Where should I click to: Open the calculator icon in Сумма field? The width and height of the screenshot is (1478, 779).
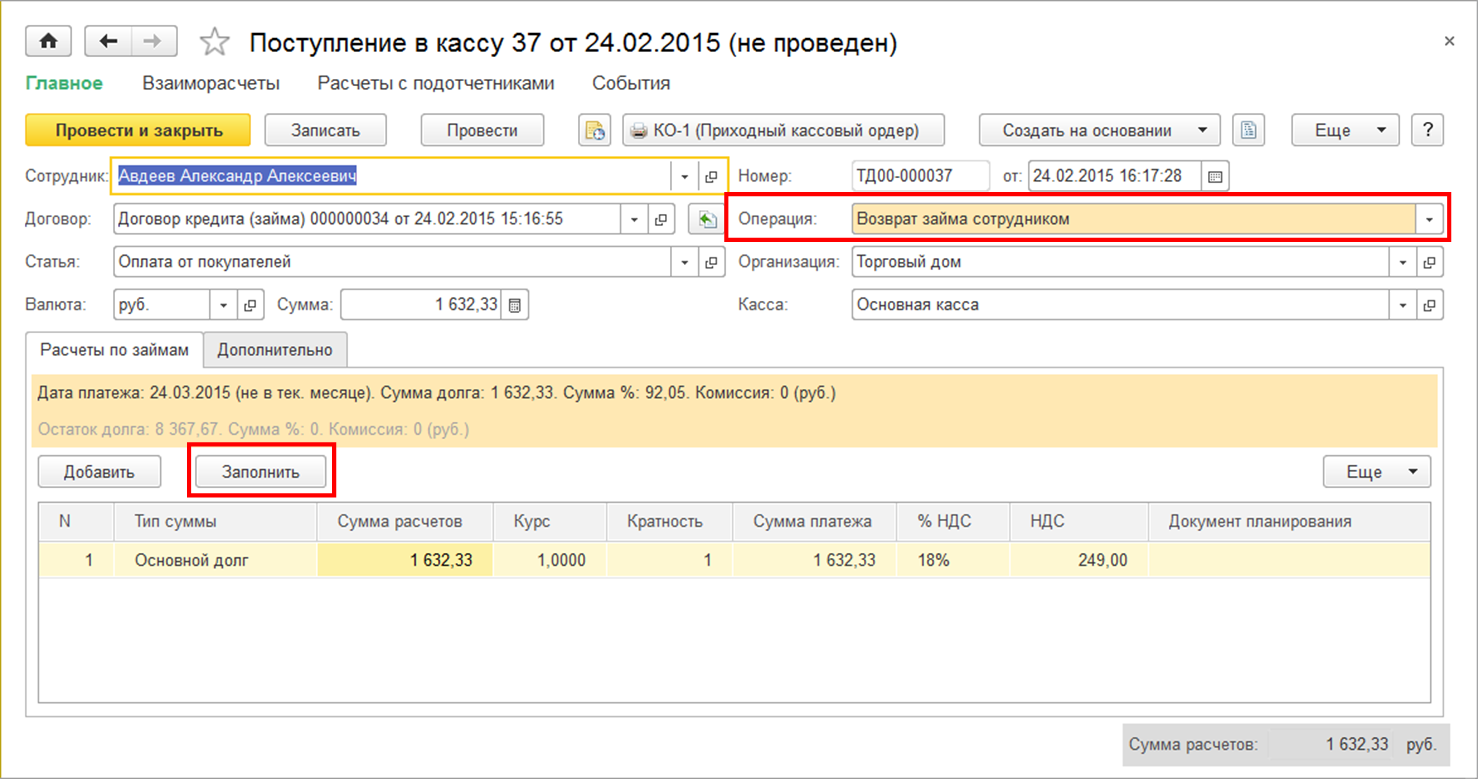click(x=515, y=305)
